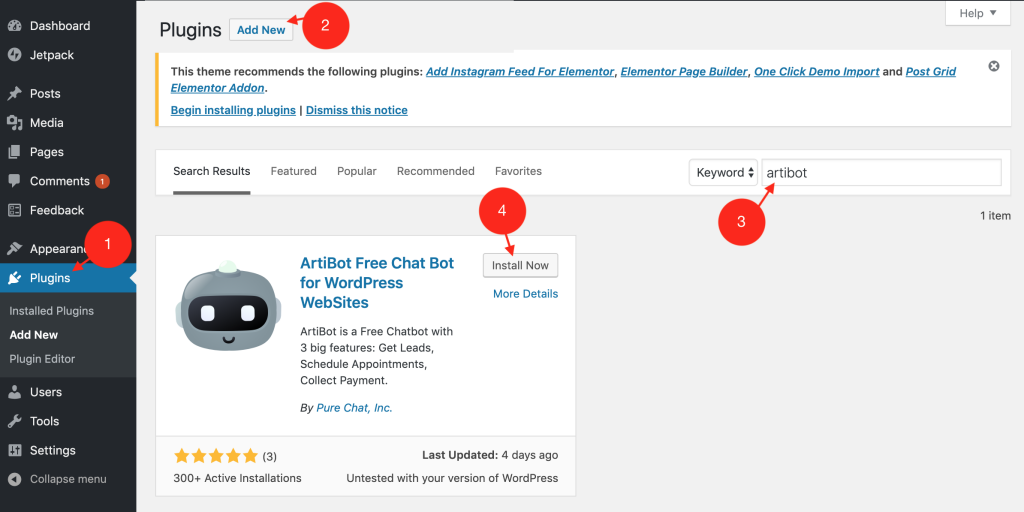Click the Plugins plug icon
Image resolution: width=1024 pixels, height=512 pixels.
(14, 278)
